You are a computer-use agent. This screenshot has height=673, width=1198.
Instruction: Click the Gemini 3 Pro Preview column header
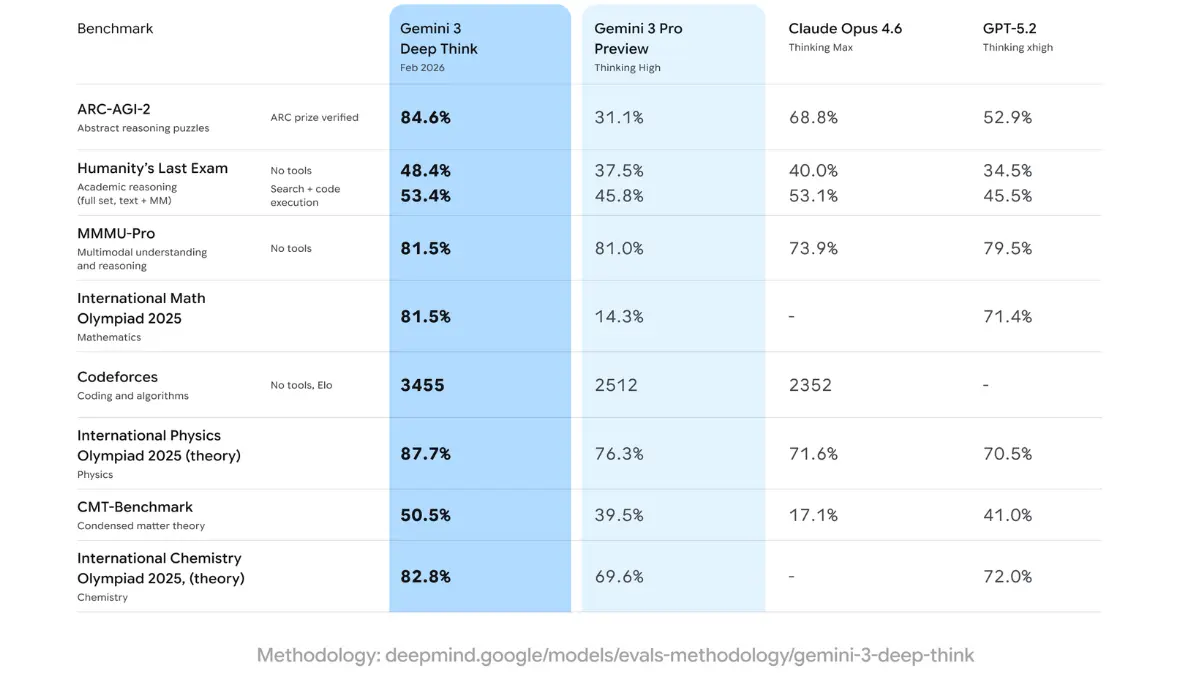click(638, 39)
